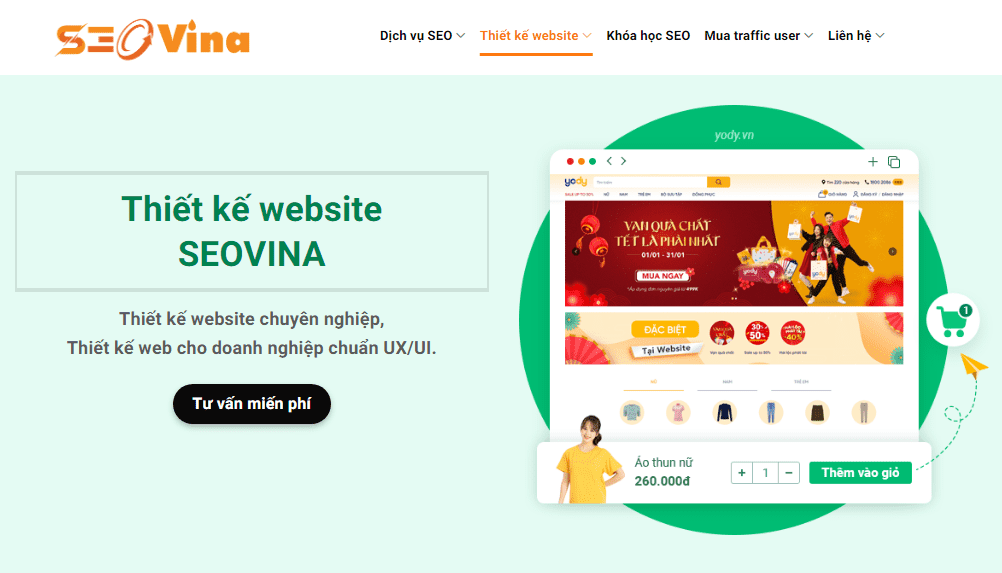Screen dimensions: 1002x573
Task: Click the green shopping cart icon
Action: click(x=952, y=320)
